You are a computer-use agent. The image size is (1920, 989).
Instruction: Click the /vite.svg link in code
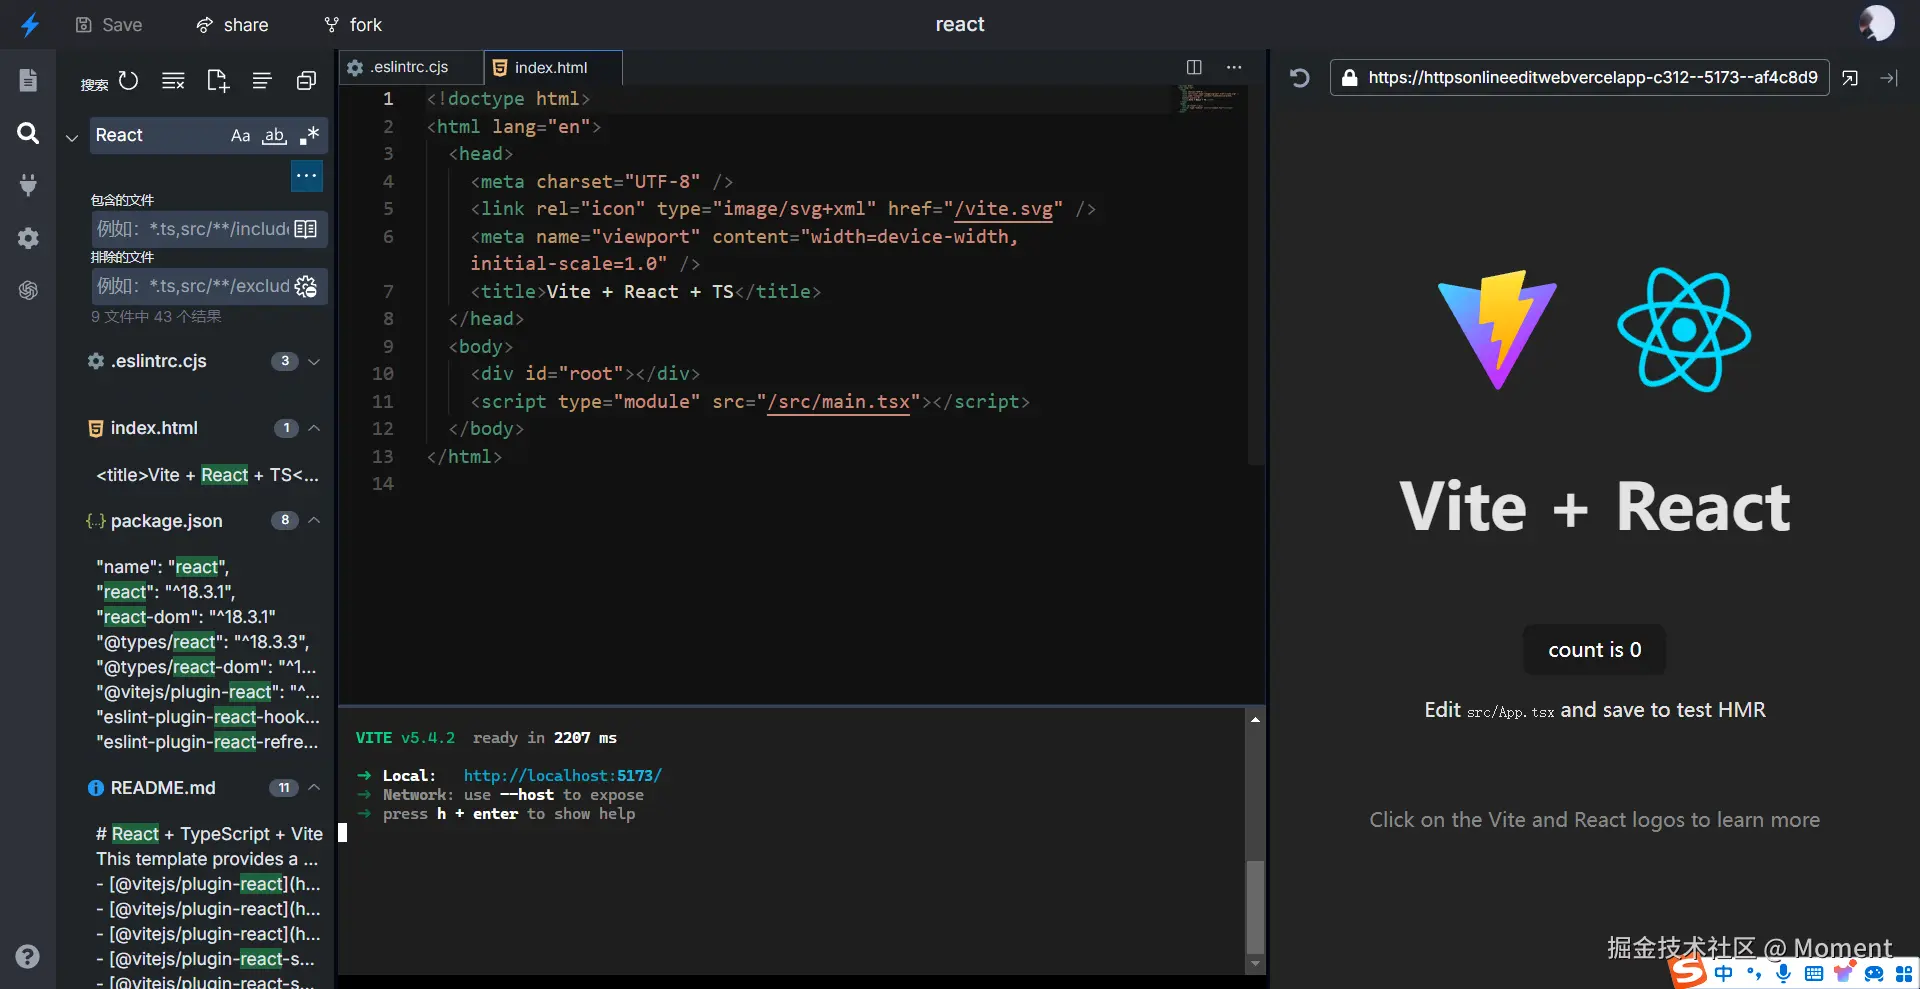(x=1003, y=209)
